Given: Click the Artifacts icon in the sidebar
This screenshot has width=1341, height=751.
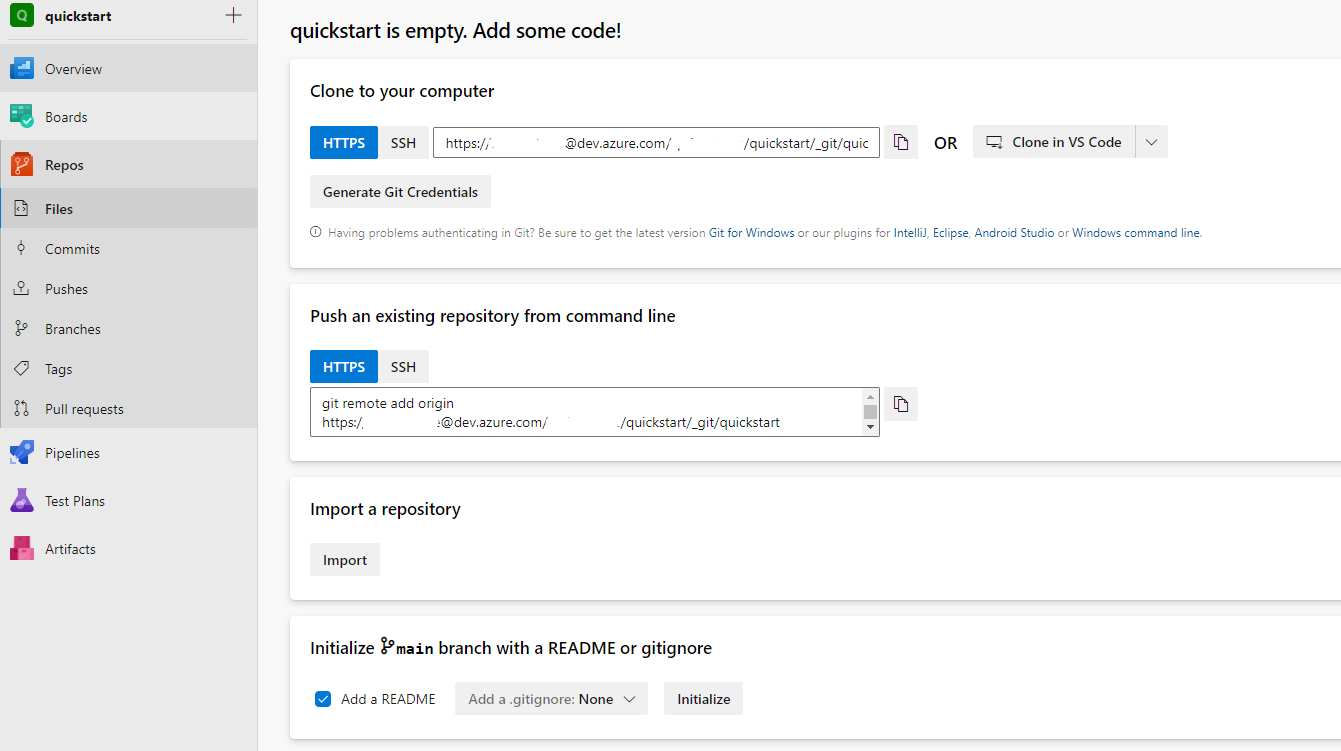Looking at the screenshot, I should 22,549.
